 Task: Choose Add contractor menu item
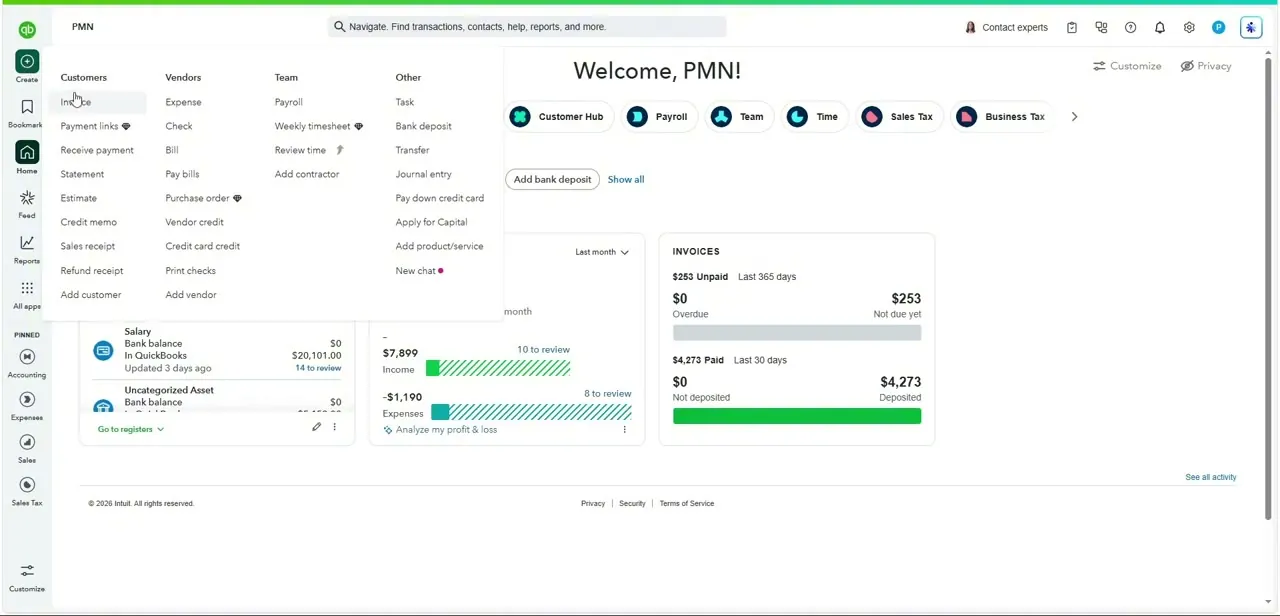tap(307, 174)
